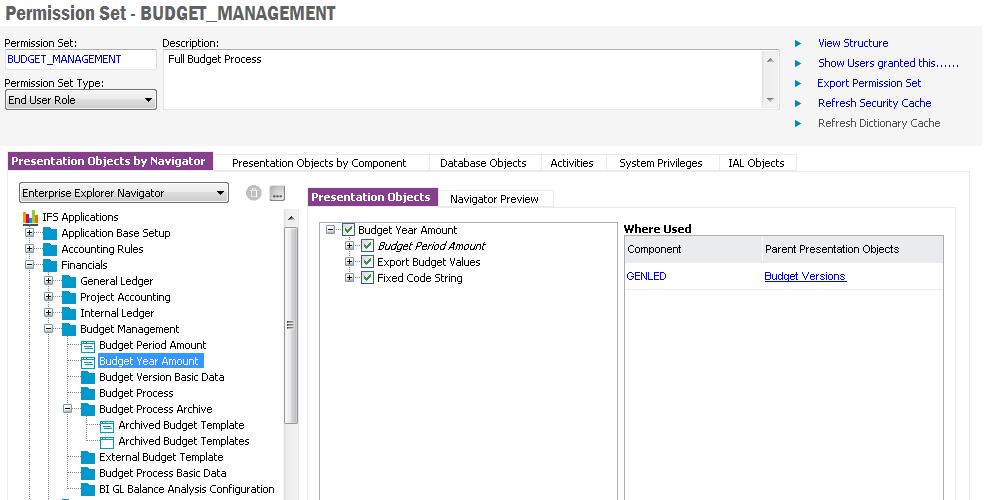Click the Permission Set name field

tap(80, 60)
